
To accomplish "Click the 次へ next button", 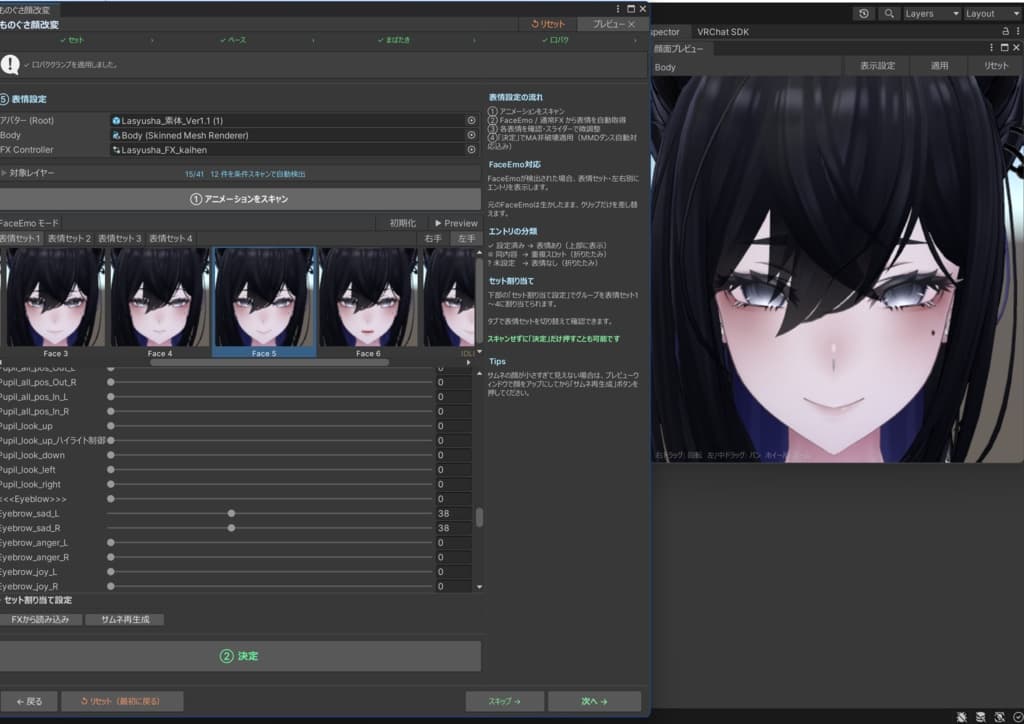I will pos(594,701).
